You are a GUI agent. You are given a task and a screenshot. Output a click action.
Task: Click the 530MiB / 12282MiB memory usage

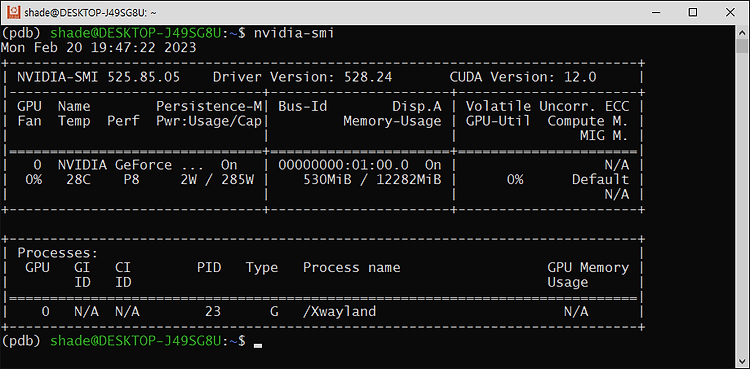(x=372, y=180)
